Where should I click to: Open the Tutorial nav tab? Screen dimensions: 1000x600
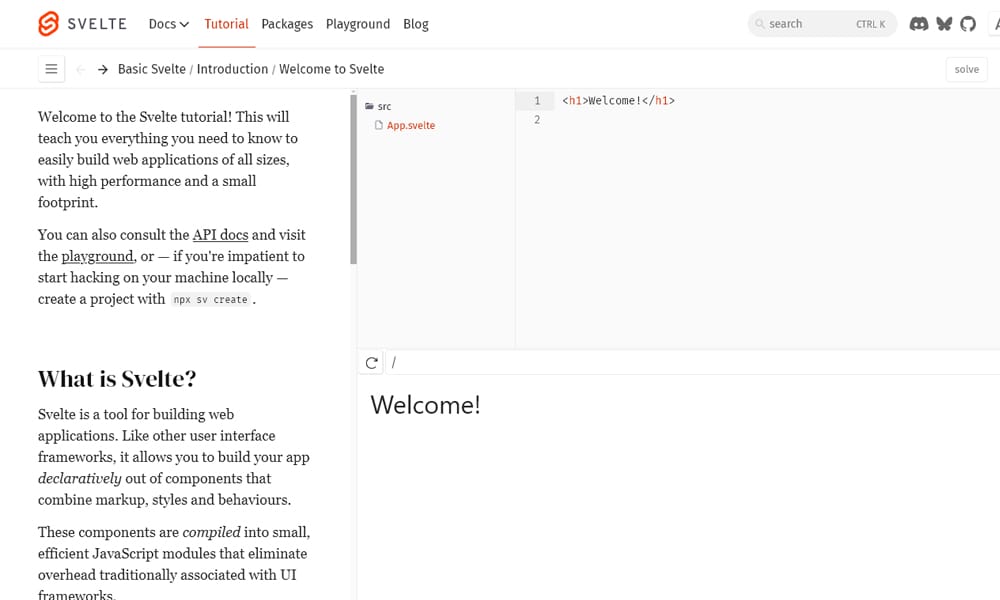pos(226,24)
